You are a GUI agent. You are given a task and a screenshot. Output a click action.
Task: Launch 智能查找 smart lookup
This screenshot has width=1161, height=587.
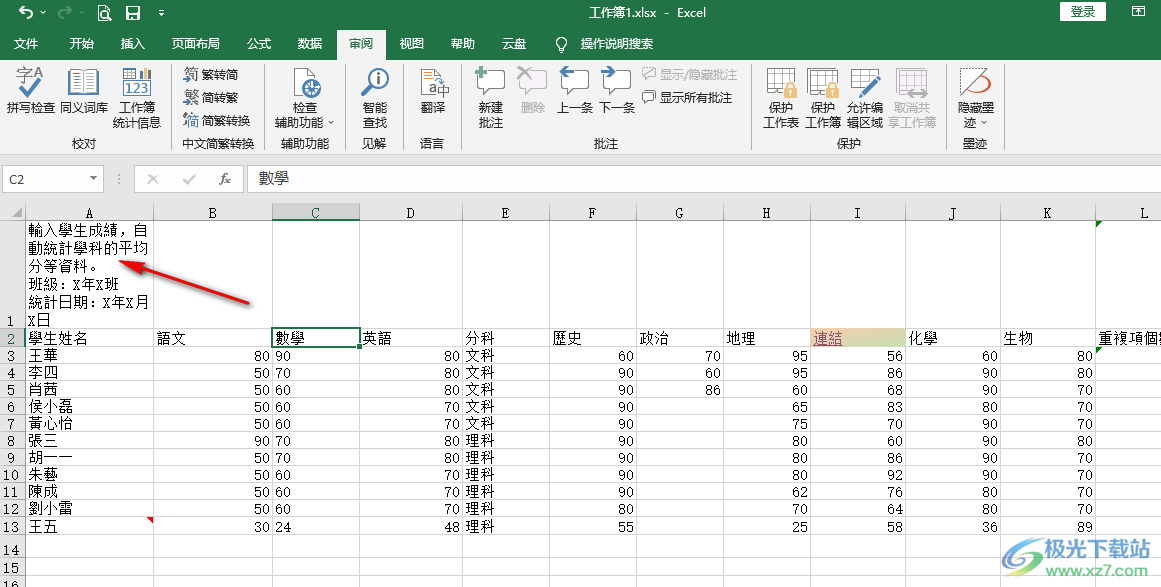coord(375,98)
